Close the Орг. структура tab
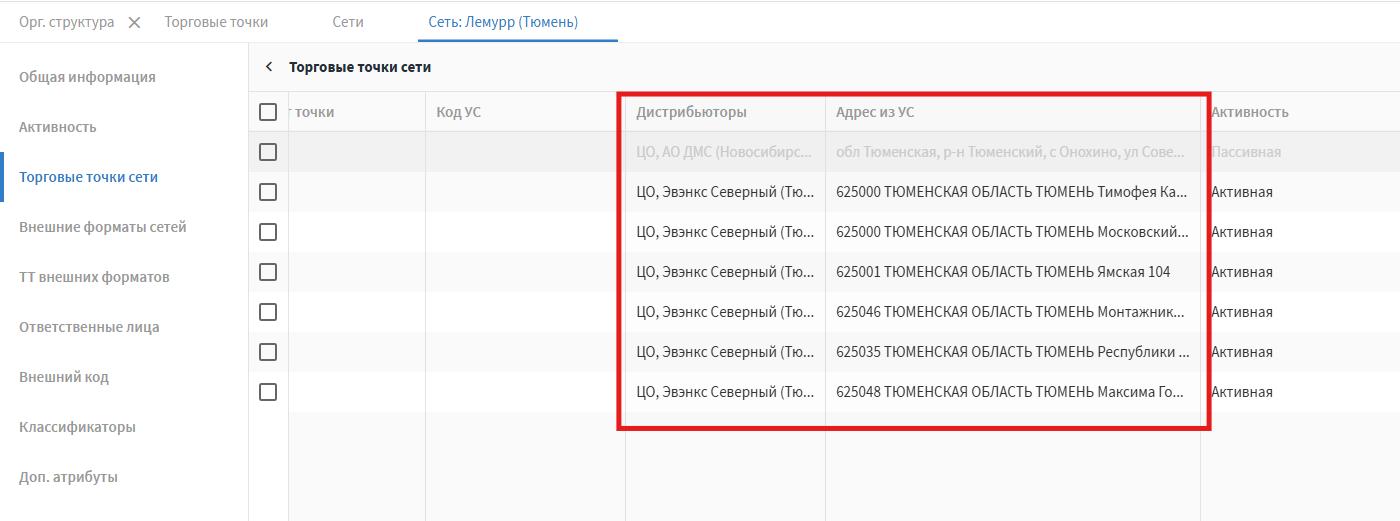The width and height of the screenshot is (1400, 521). tap(135, 22)
